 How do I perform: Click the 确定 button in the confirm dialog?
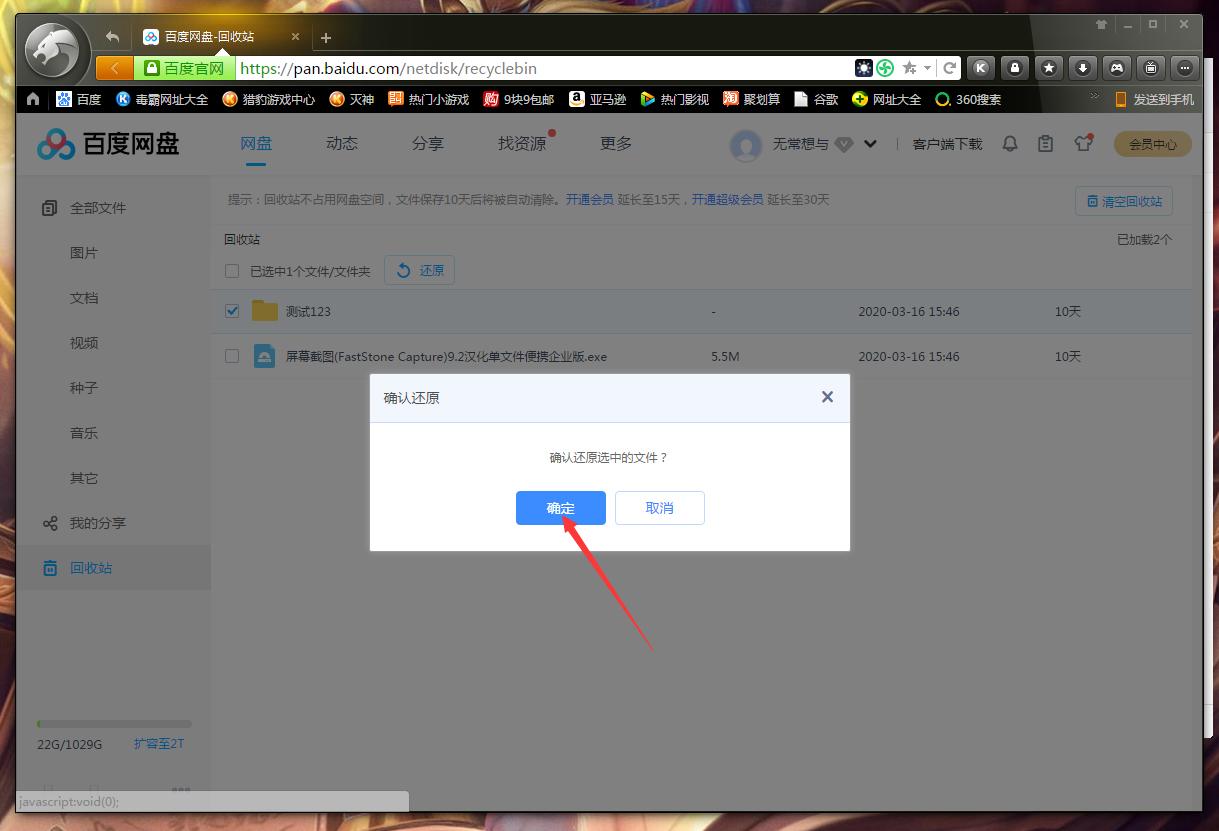[x=560, y=508]
